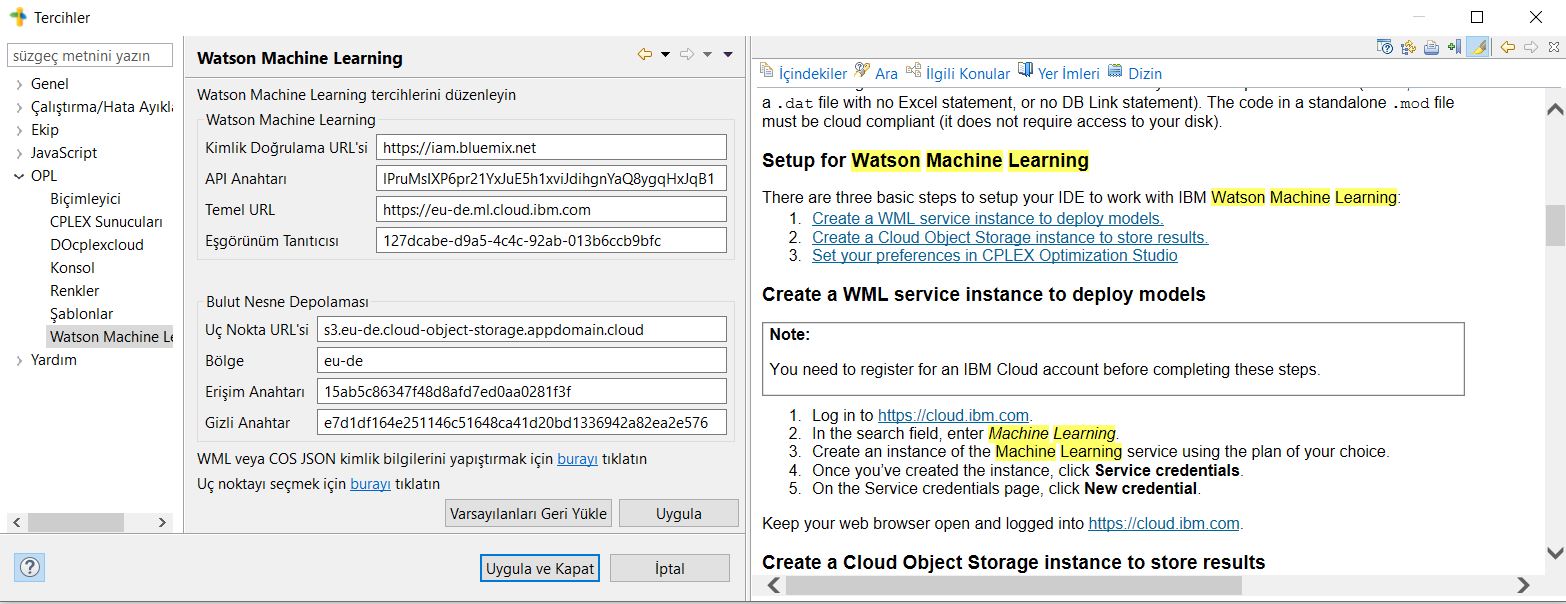1566x604 pixels.
Task: Go back in the help pane toolbar
Action: click(1508, 47)
